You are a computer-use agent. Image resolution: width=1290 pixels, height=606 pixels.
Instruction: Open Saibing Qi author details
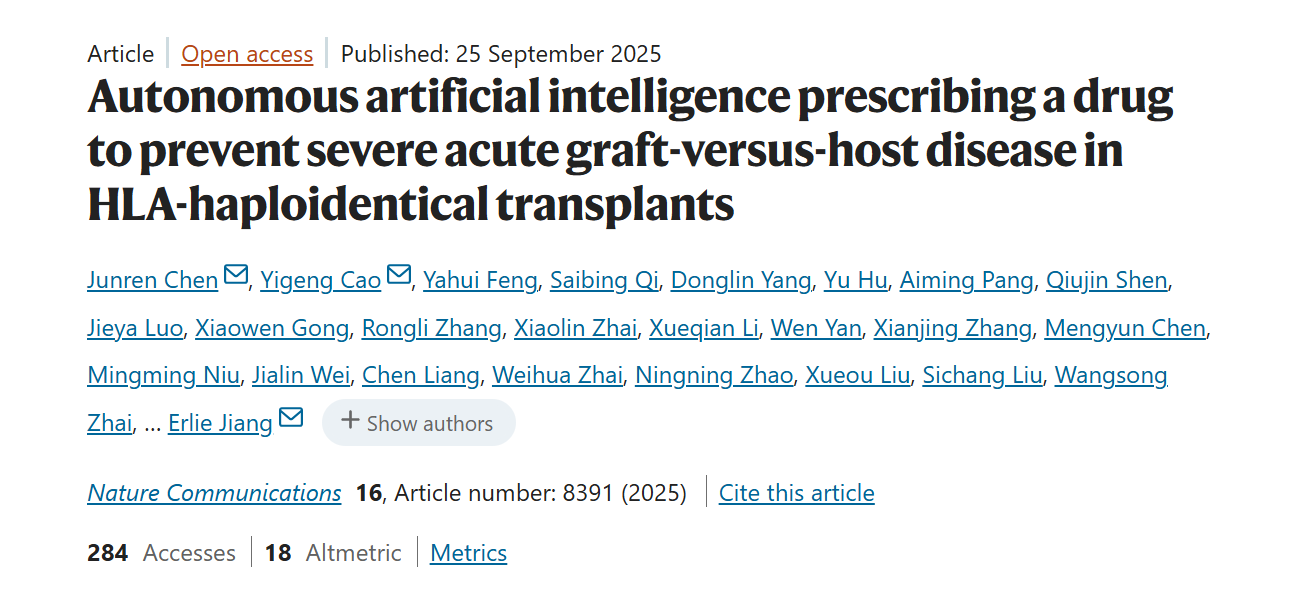pyautogui.click(x=604, y=281)
